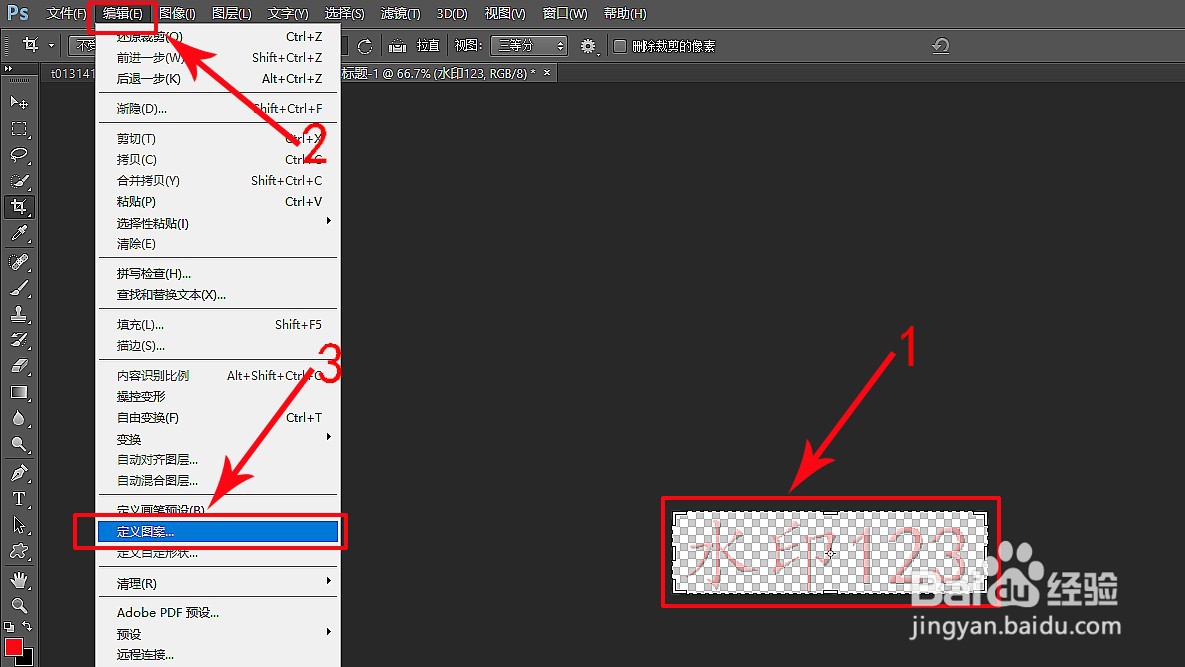The width and height of the screenshot is (1185, 667).
Task: Close the untitled document tab
Action: pyautogui.click(x=547, y=73)
